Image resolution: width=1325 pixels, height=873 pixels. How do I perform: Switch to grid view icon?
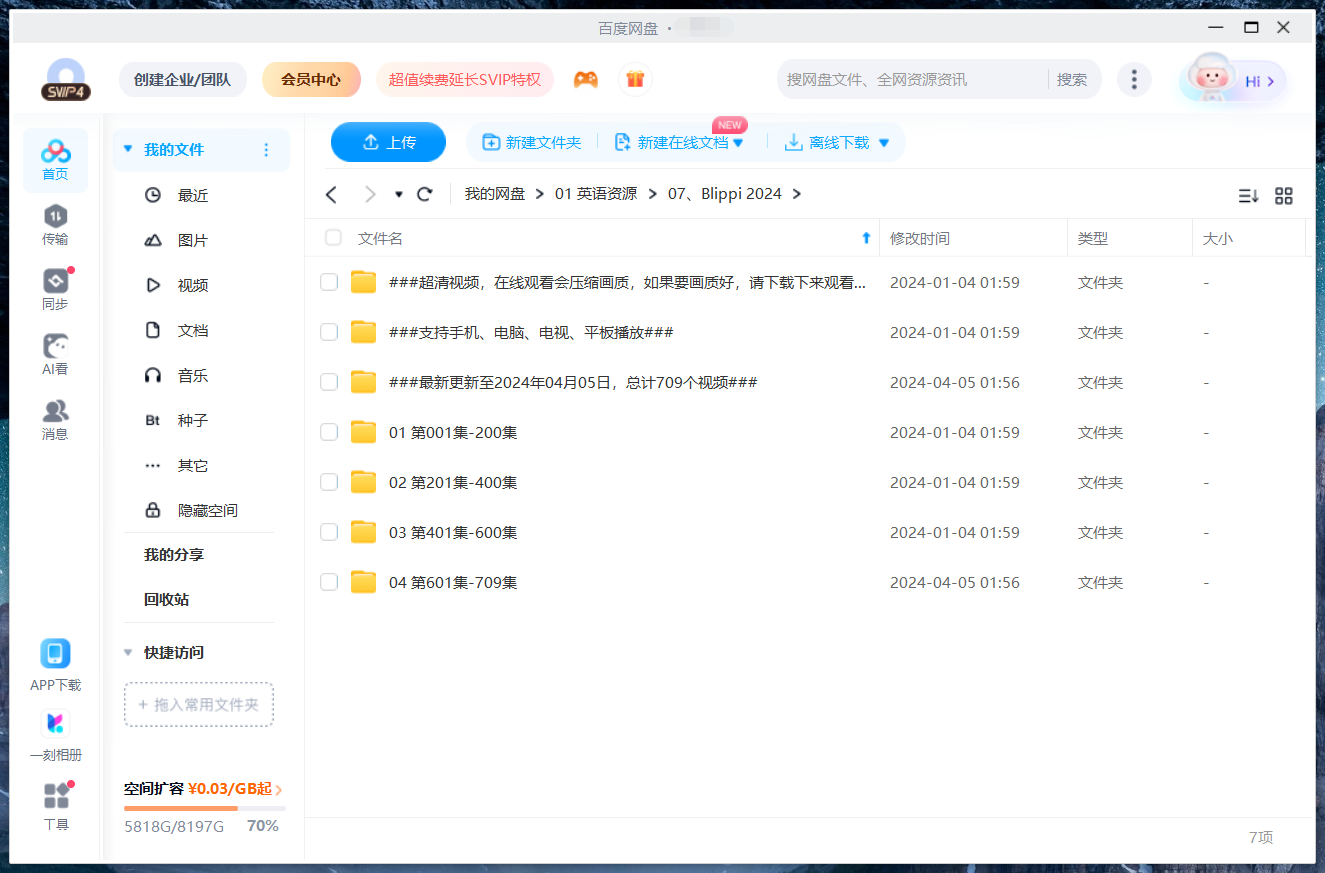click(1284, 196)
